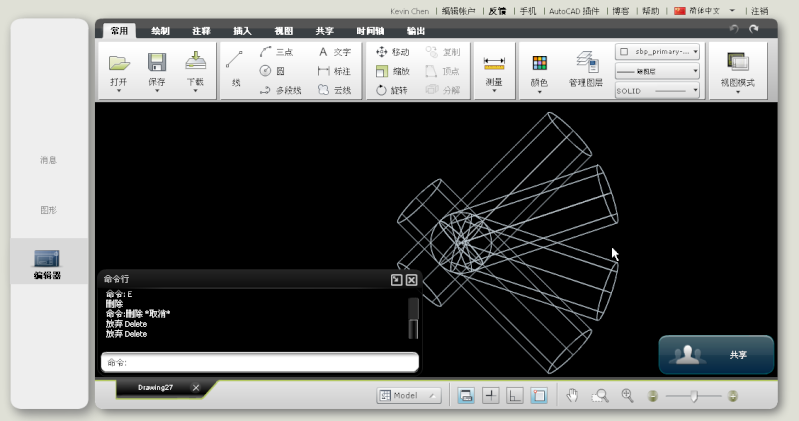Click the greyed 分解 explode tool

click(443, 90)
